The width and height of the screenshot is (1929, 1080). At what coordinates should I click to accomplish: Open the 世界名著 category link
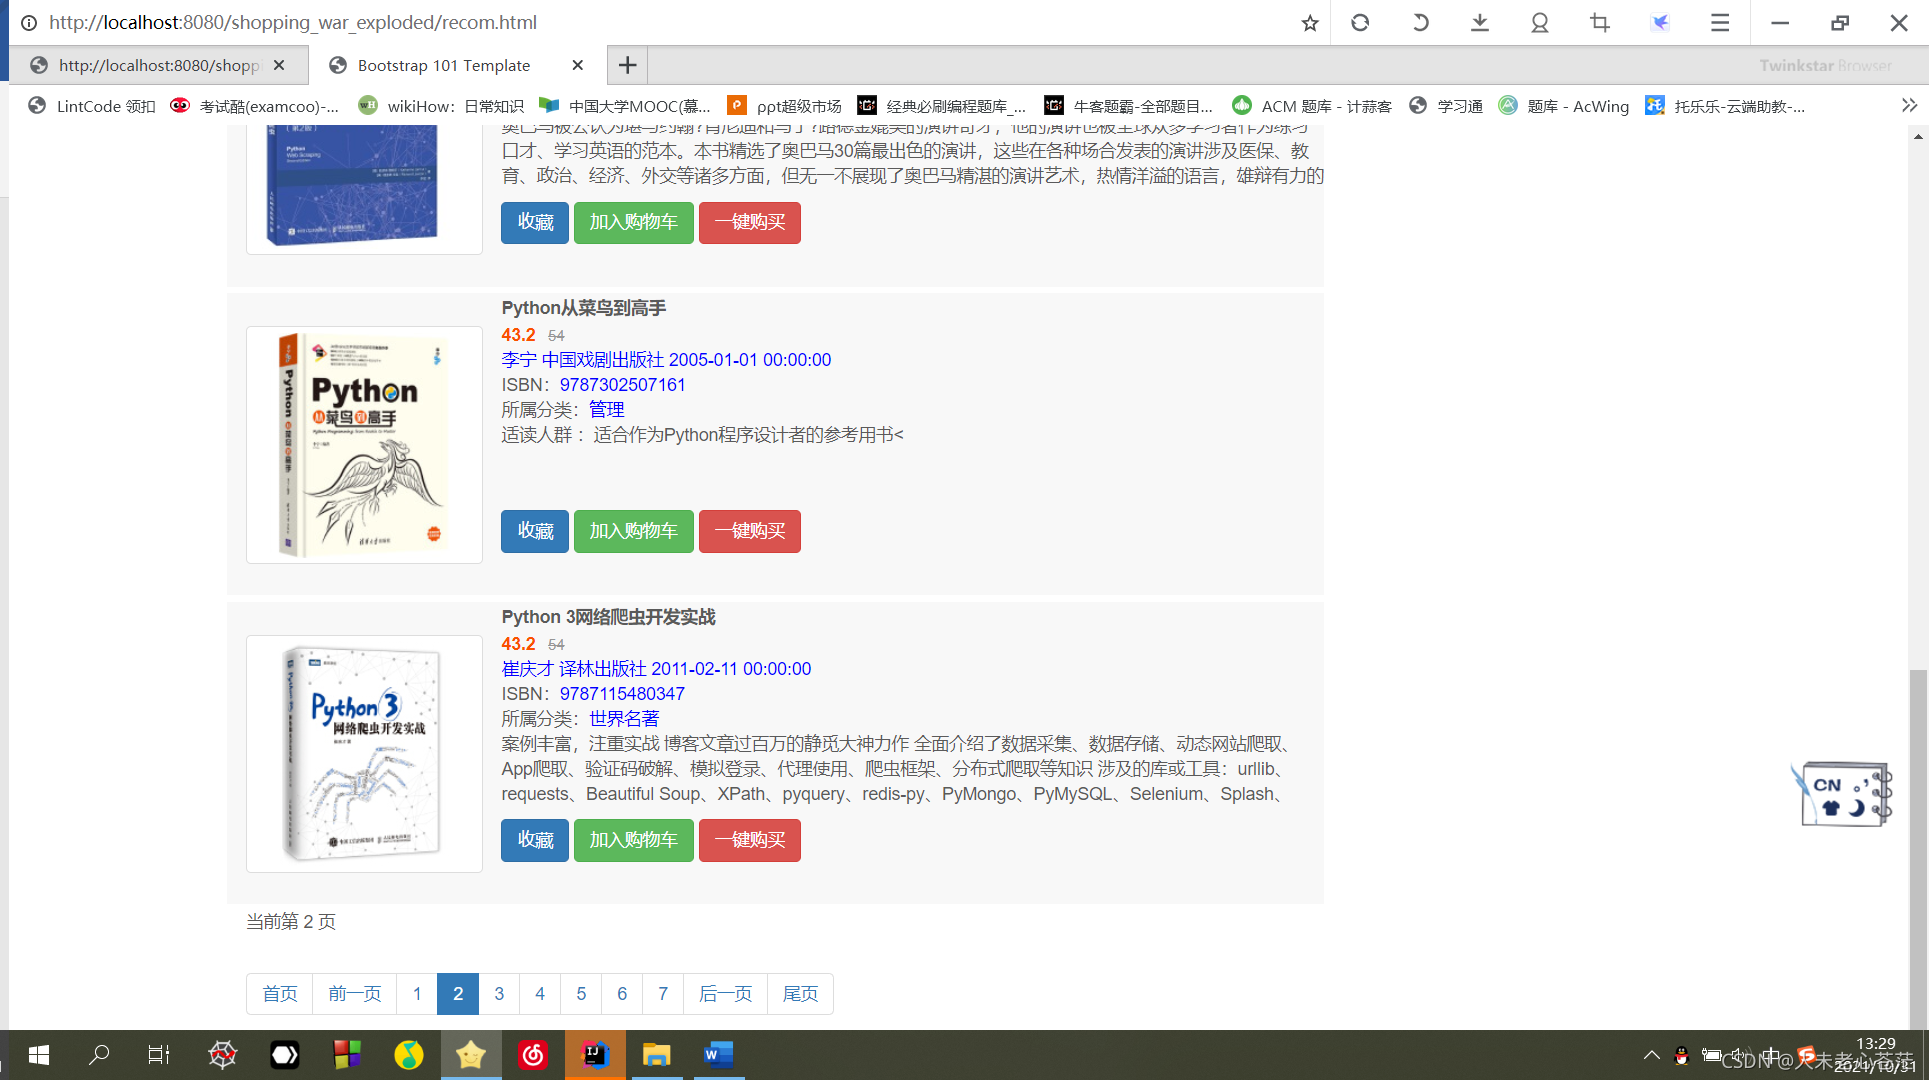click(624, 719)
